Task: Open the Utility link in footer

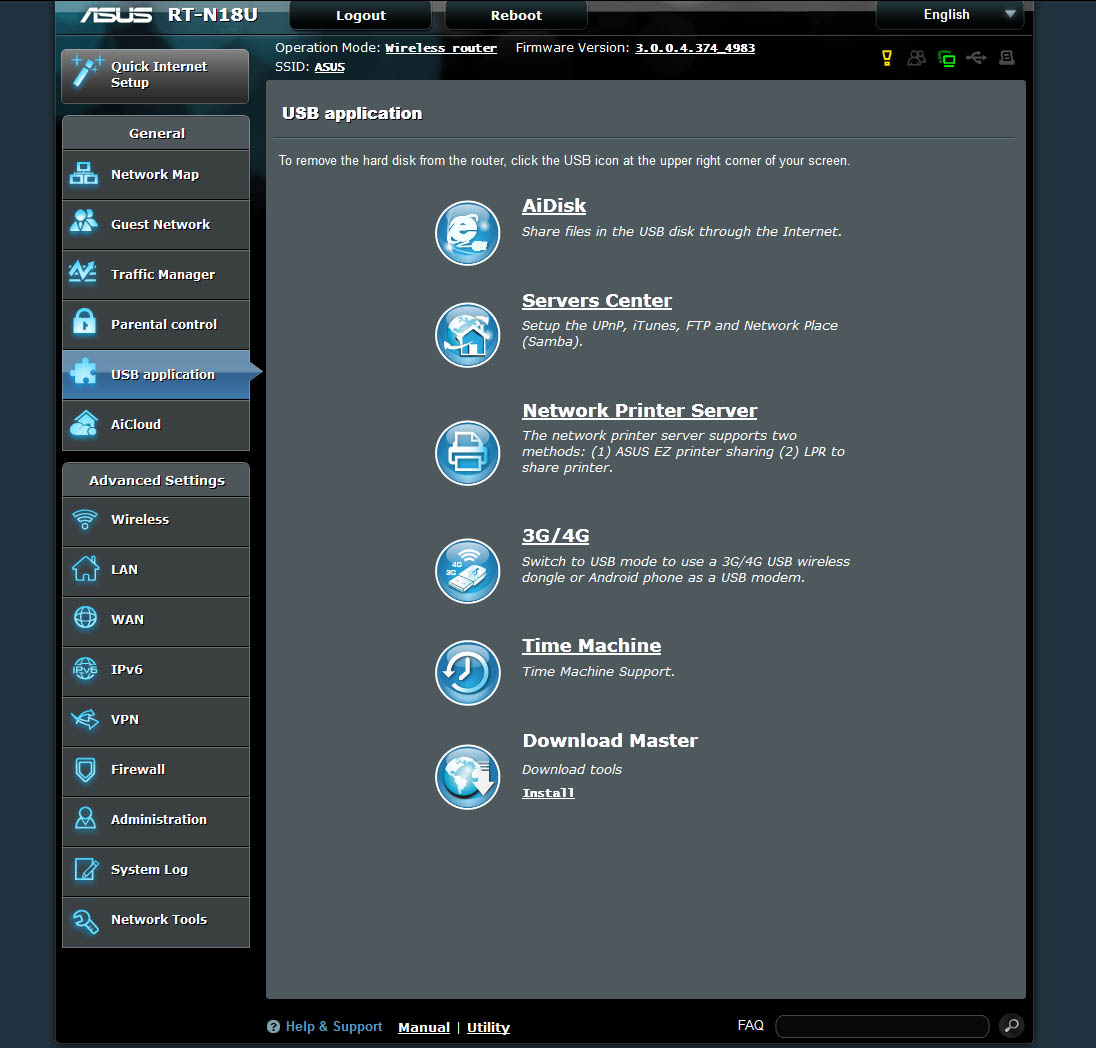Action: (488, 1027)
